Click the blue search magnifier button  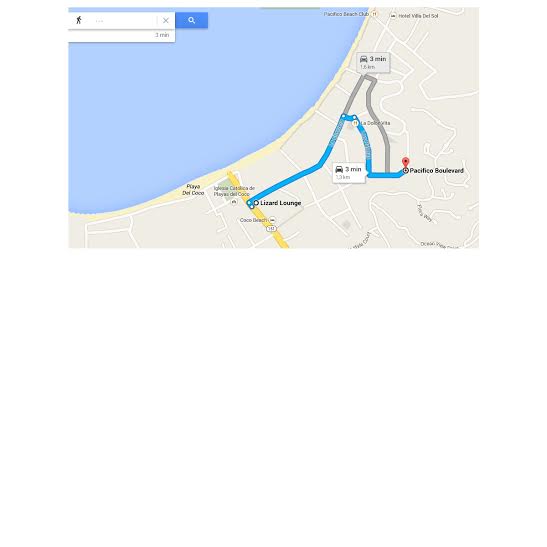point(192,20)
